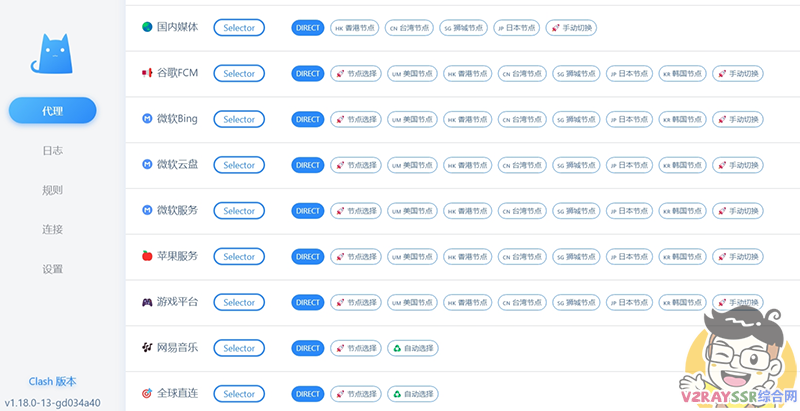Choose UM 美国节点 for 微软服务
This screenshot has width=800, height=411.
click(412, 211)
